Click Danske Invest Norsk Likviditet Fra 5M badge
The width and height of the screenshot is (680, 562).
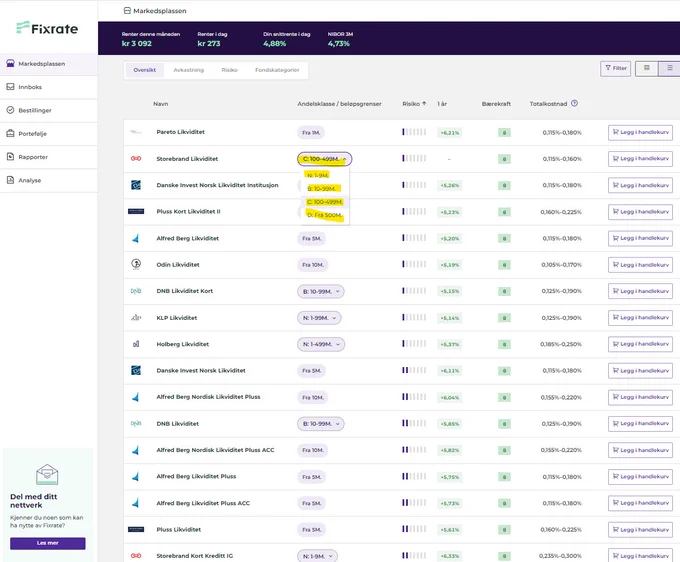(311, 371)
